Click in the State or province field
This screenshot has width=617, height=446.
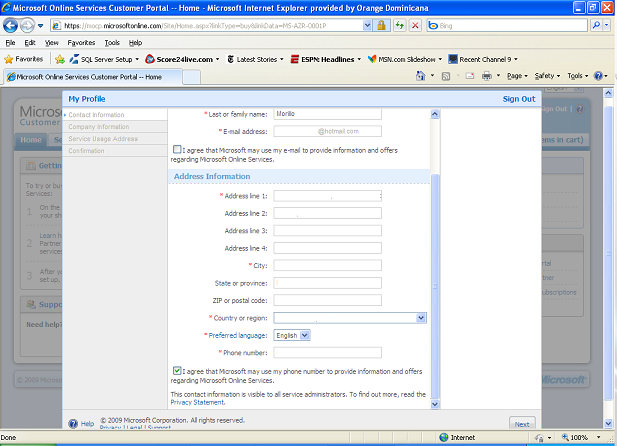point(327,283)
